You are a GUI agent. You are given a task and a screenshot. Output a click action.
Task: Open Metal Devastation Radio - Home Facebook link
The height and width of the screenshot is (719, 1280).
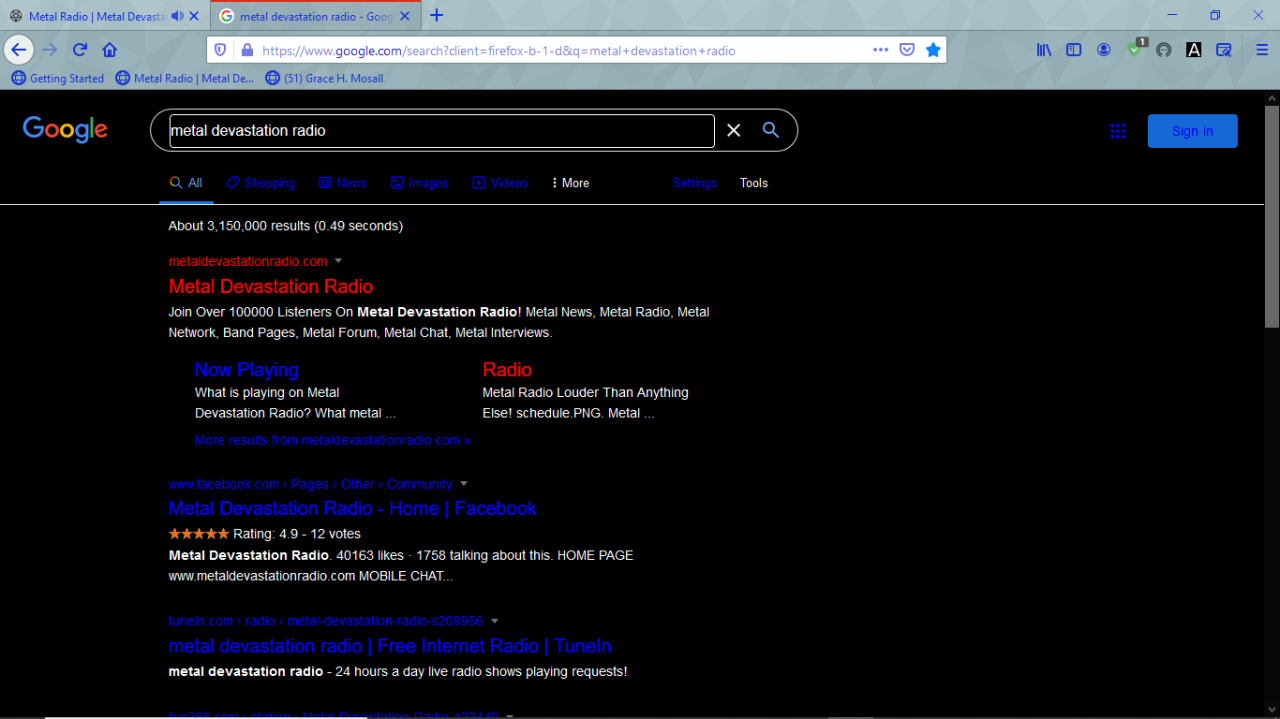pyautogui.click(x=352, y=509)
